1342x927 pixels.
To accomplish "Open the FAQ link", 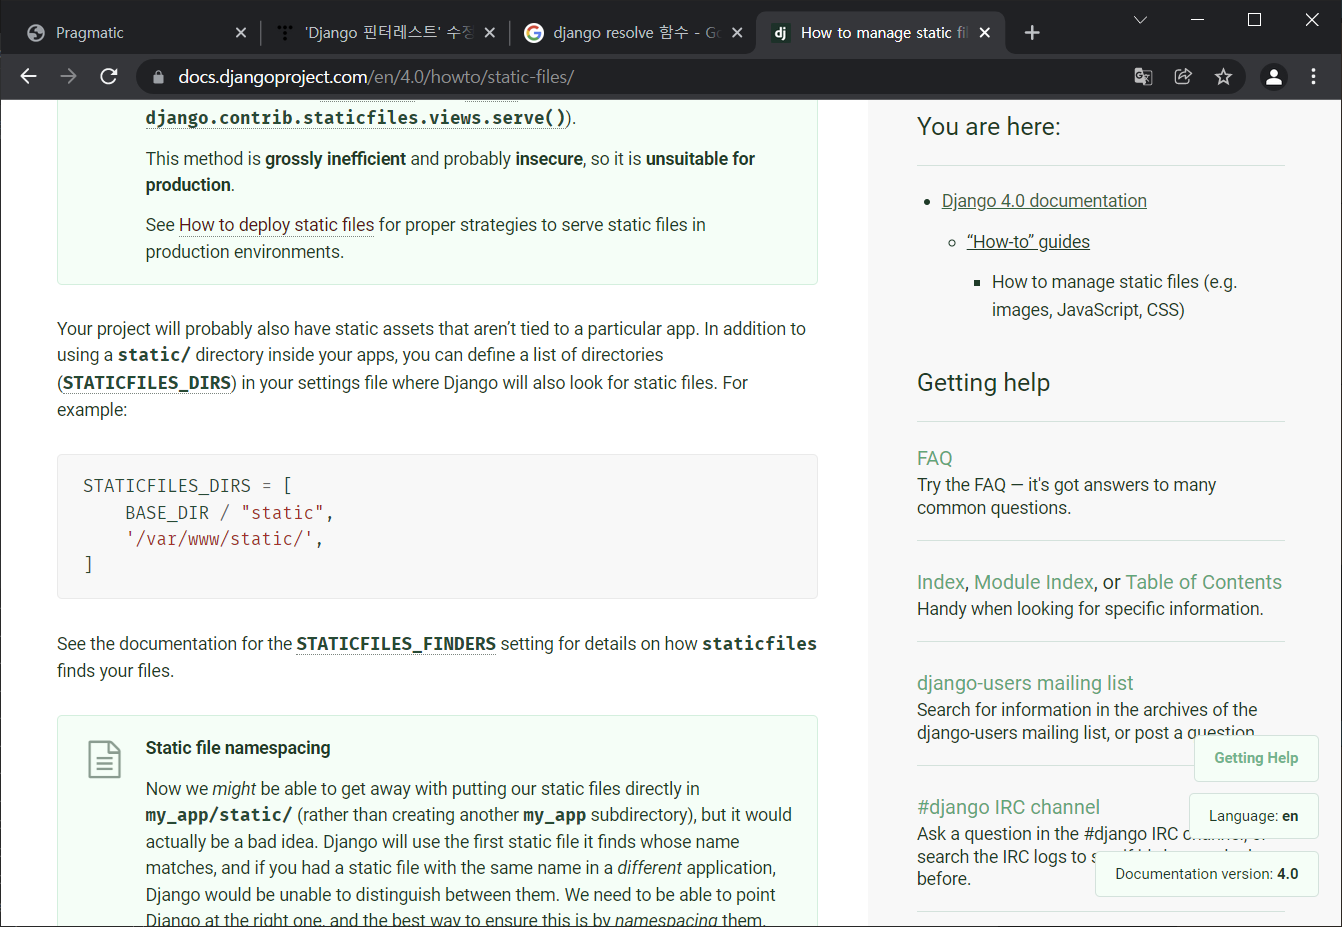I will pos(935,458).
